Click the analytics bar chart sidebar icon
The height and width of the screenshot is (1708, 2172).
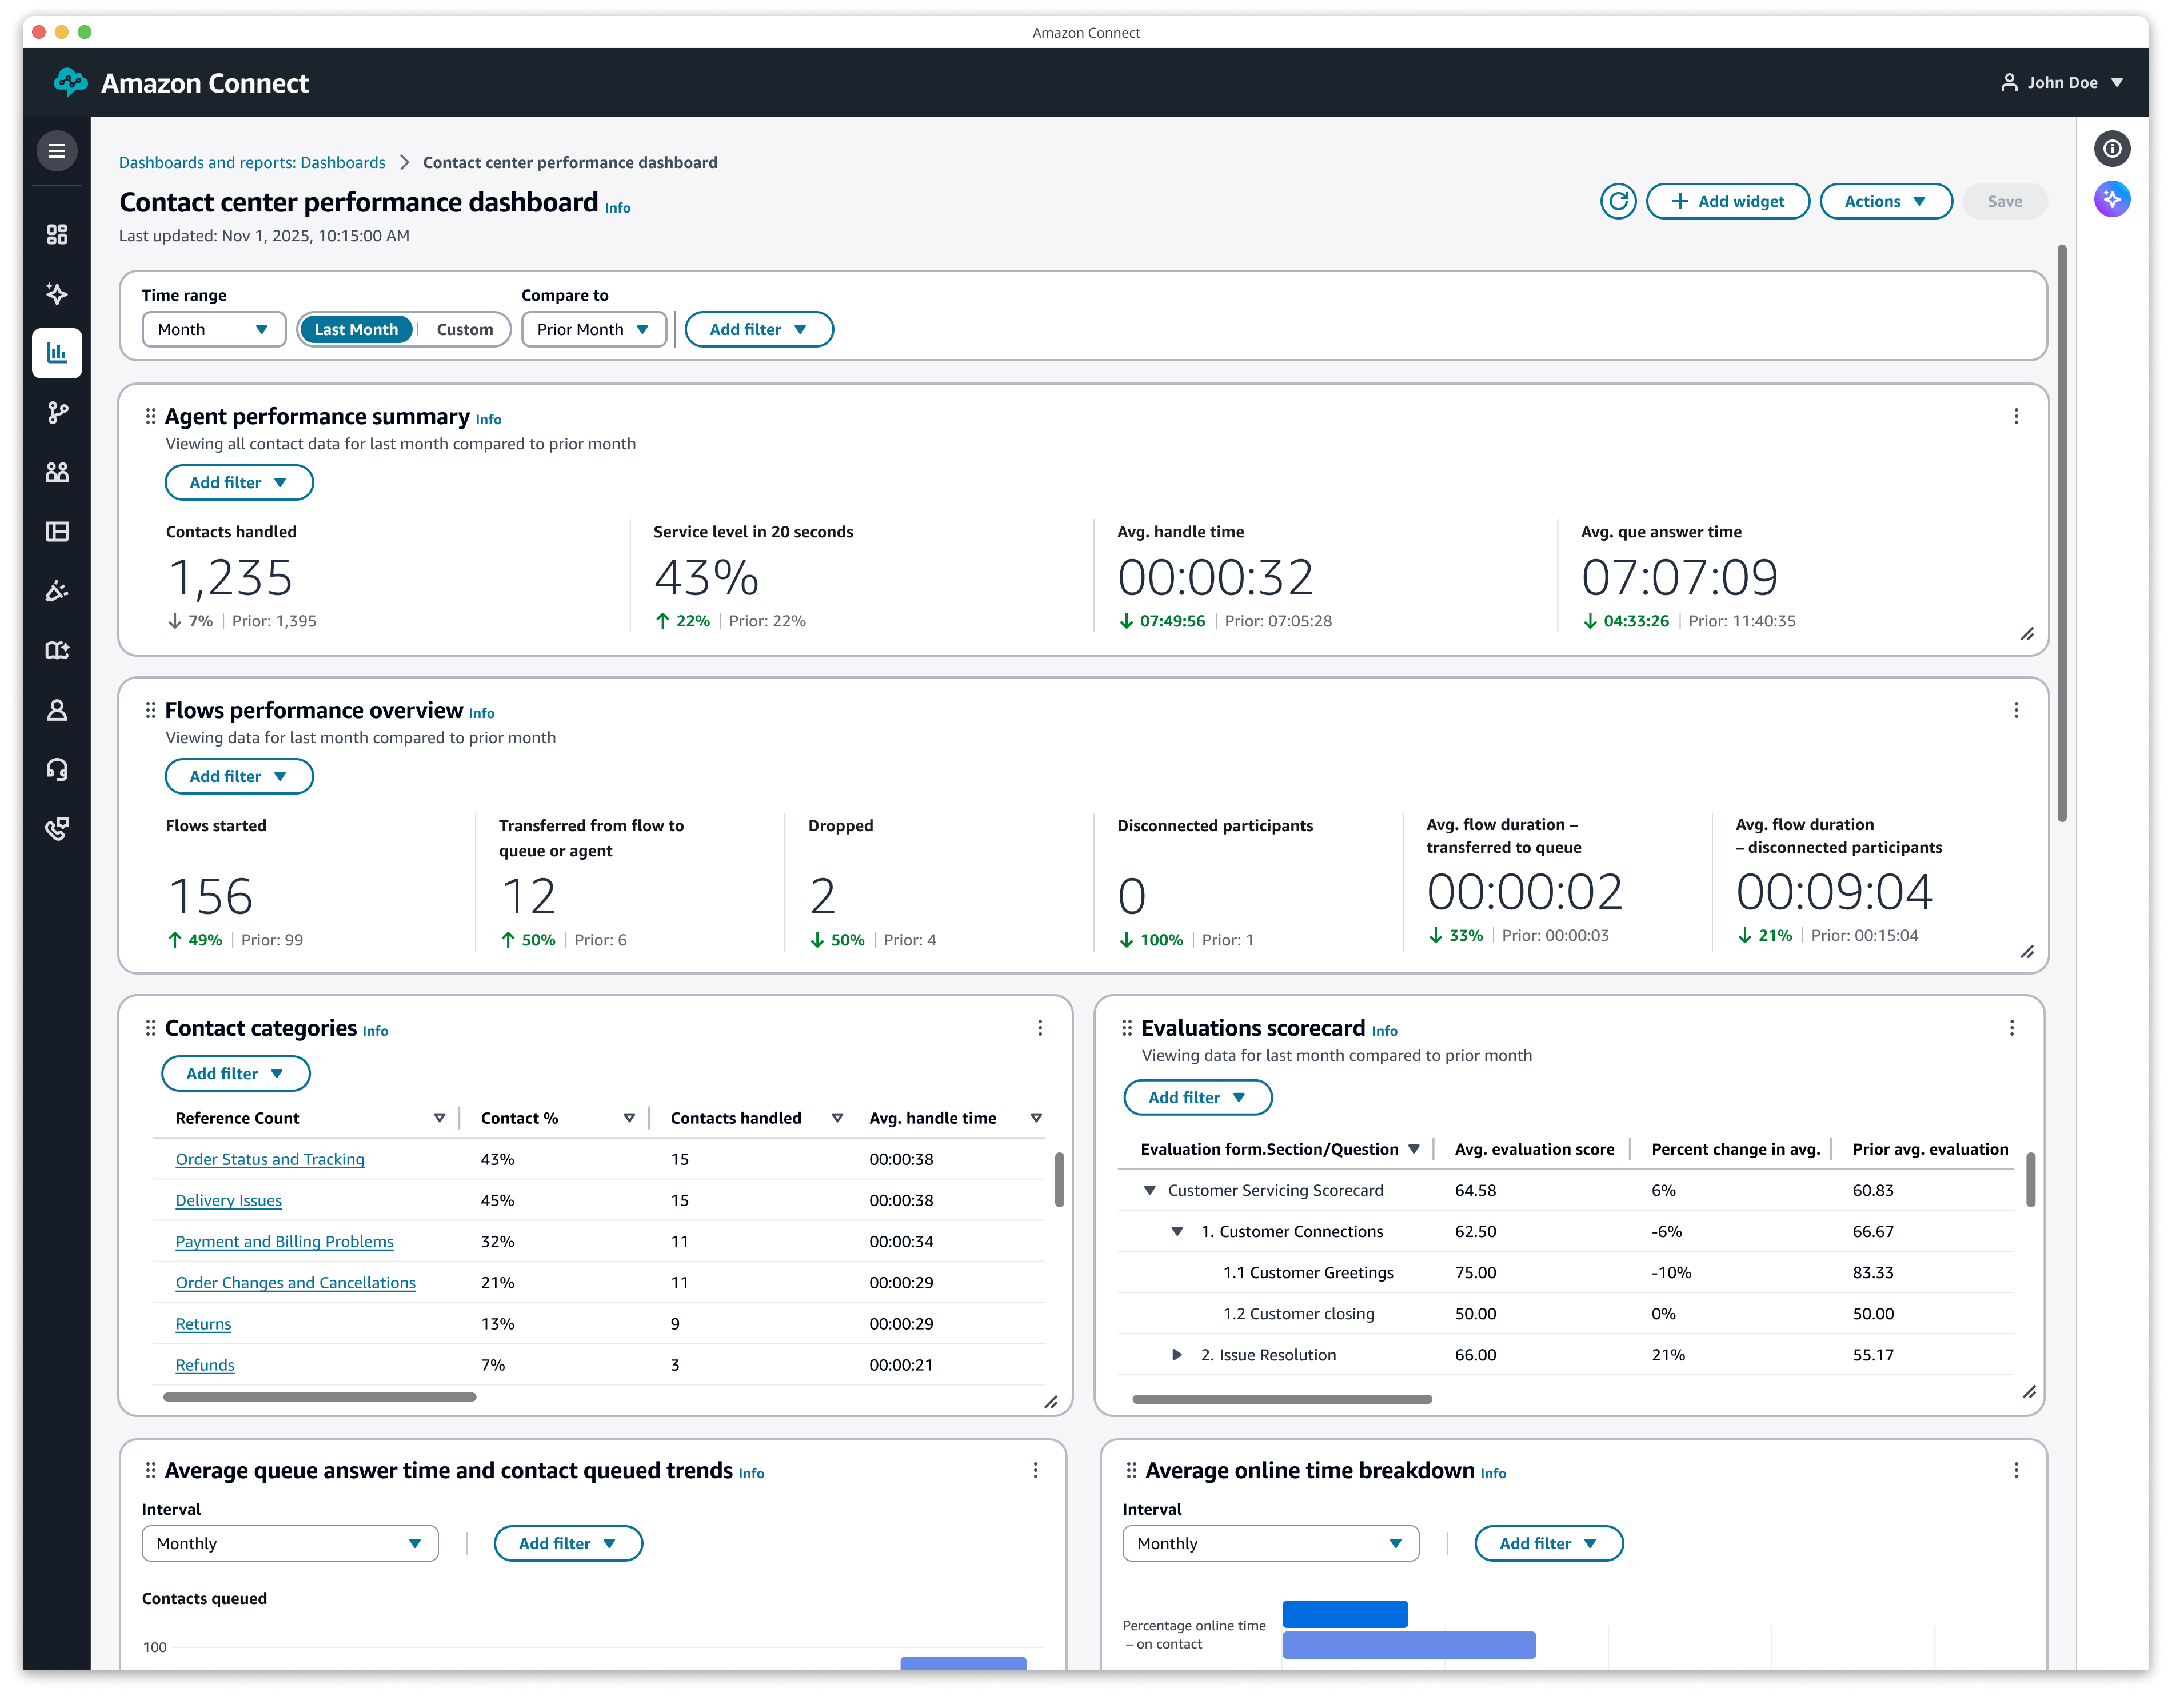coord(57,353)
